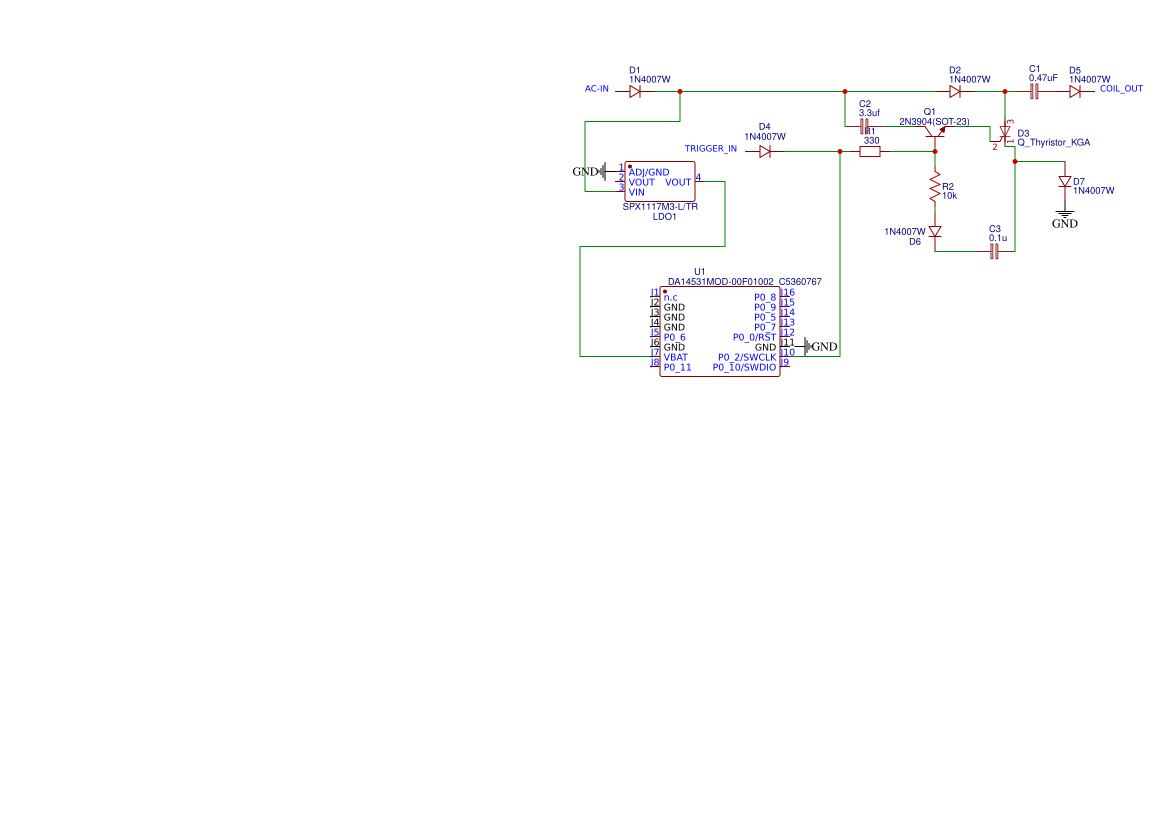
Task: Select the Q1 transistor symbol
Action: tap(935, 133)
